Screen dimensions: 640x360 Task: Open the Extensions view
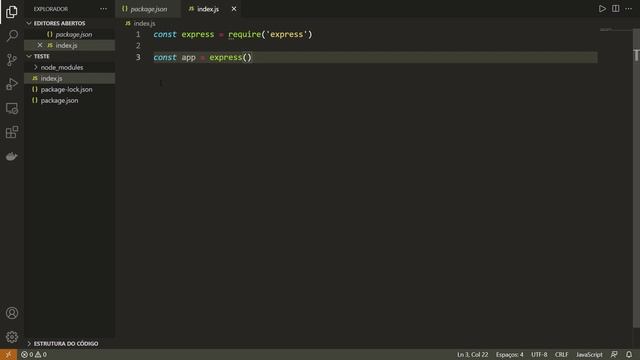click(x=11, y=132)
